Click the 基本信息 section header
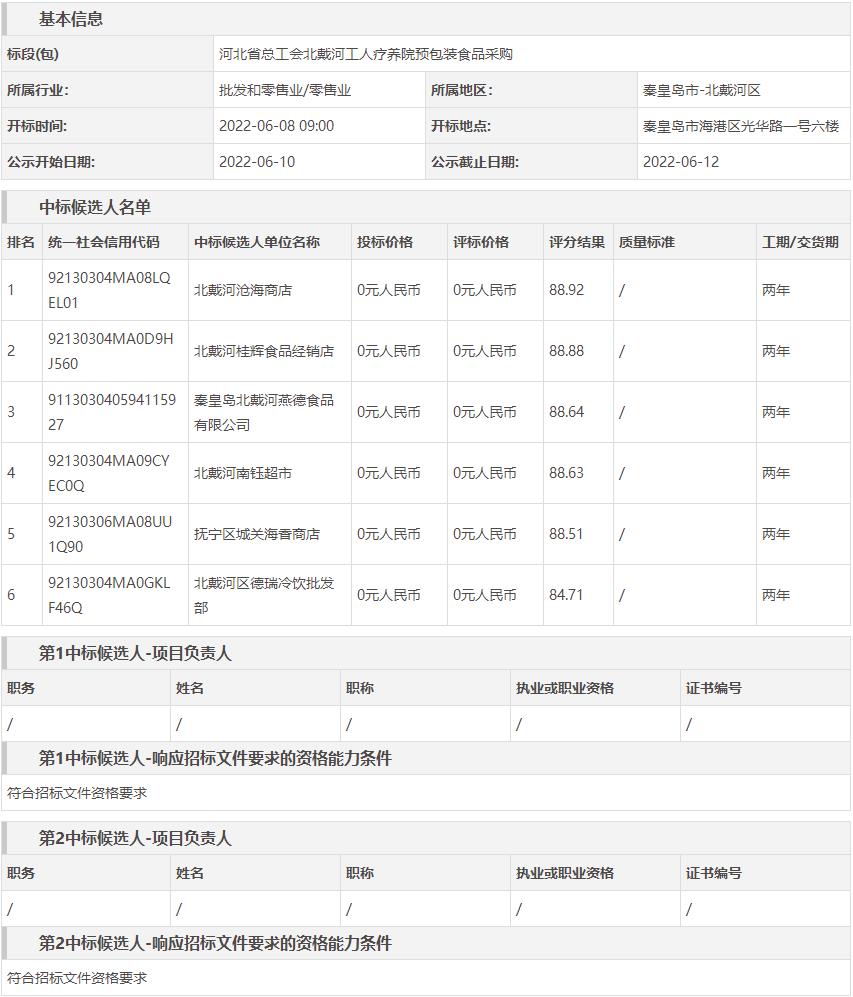The width and height of the screenshot is (853, 997). coord(70,19)
